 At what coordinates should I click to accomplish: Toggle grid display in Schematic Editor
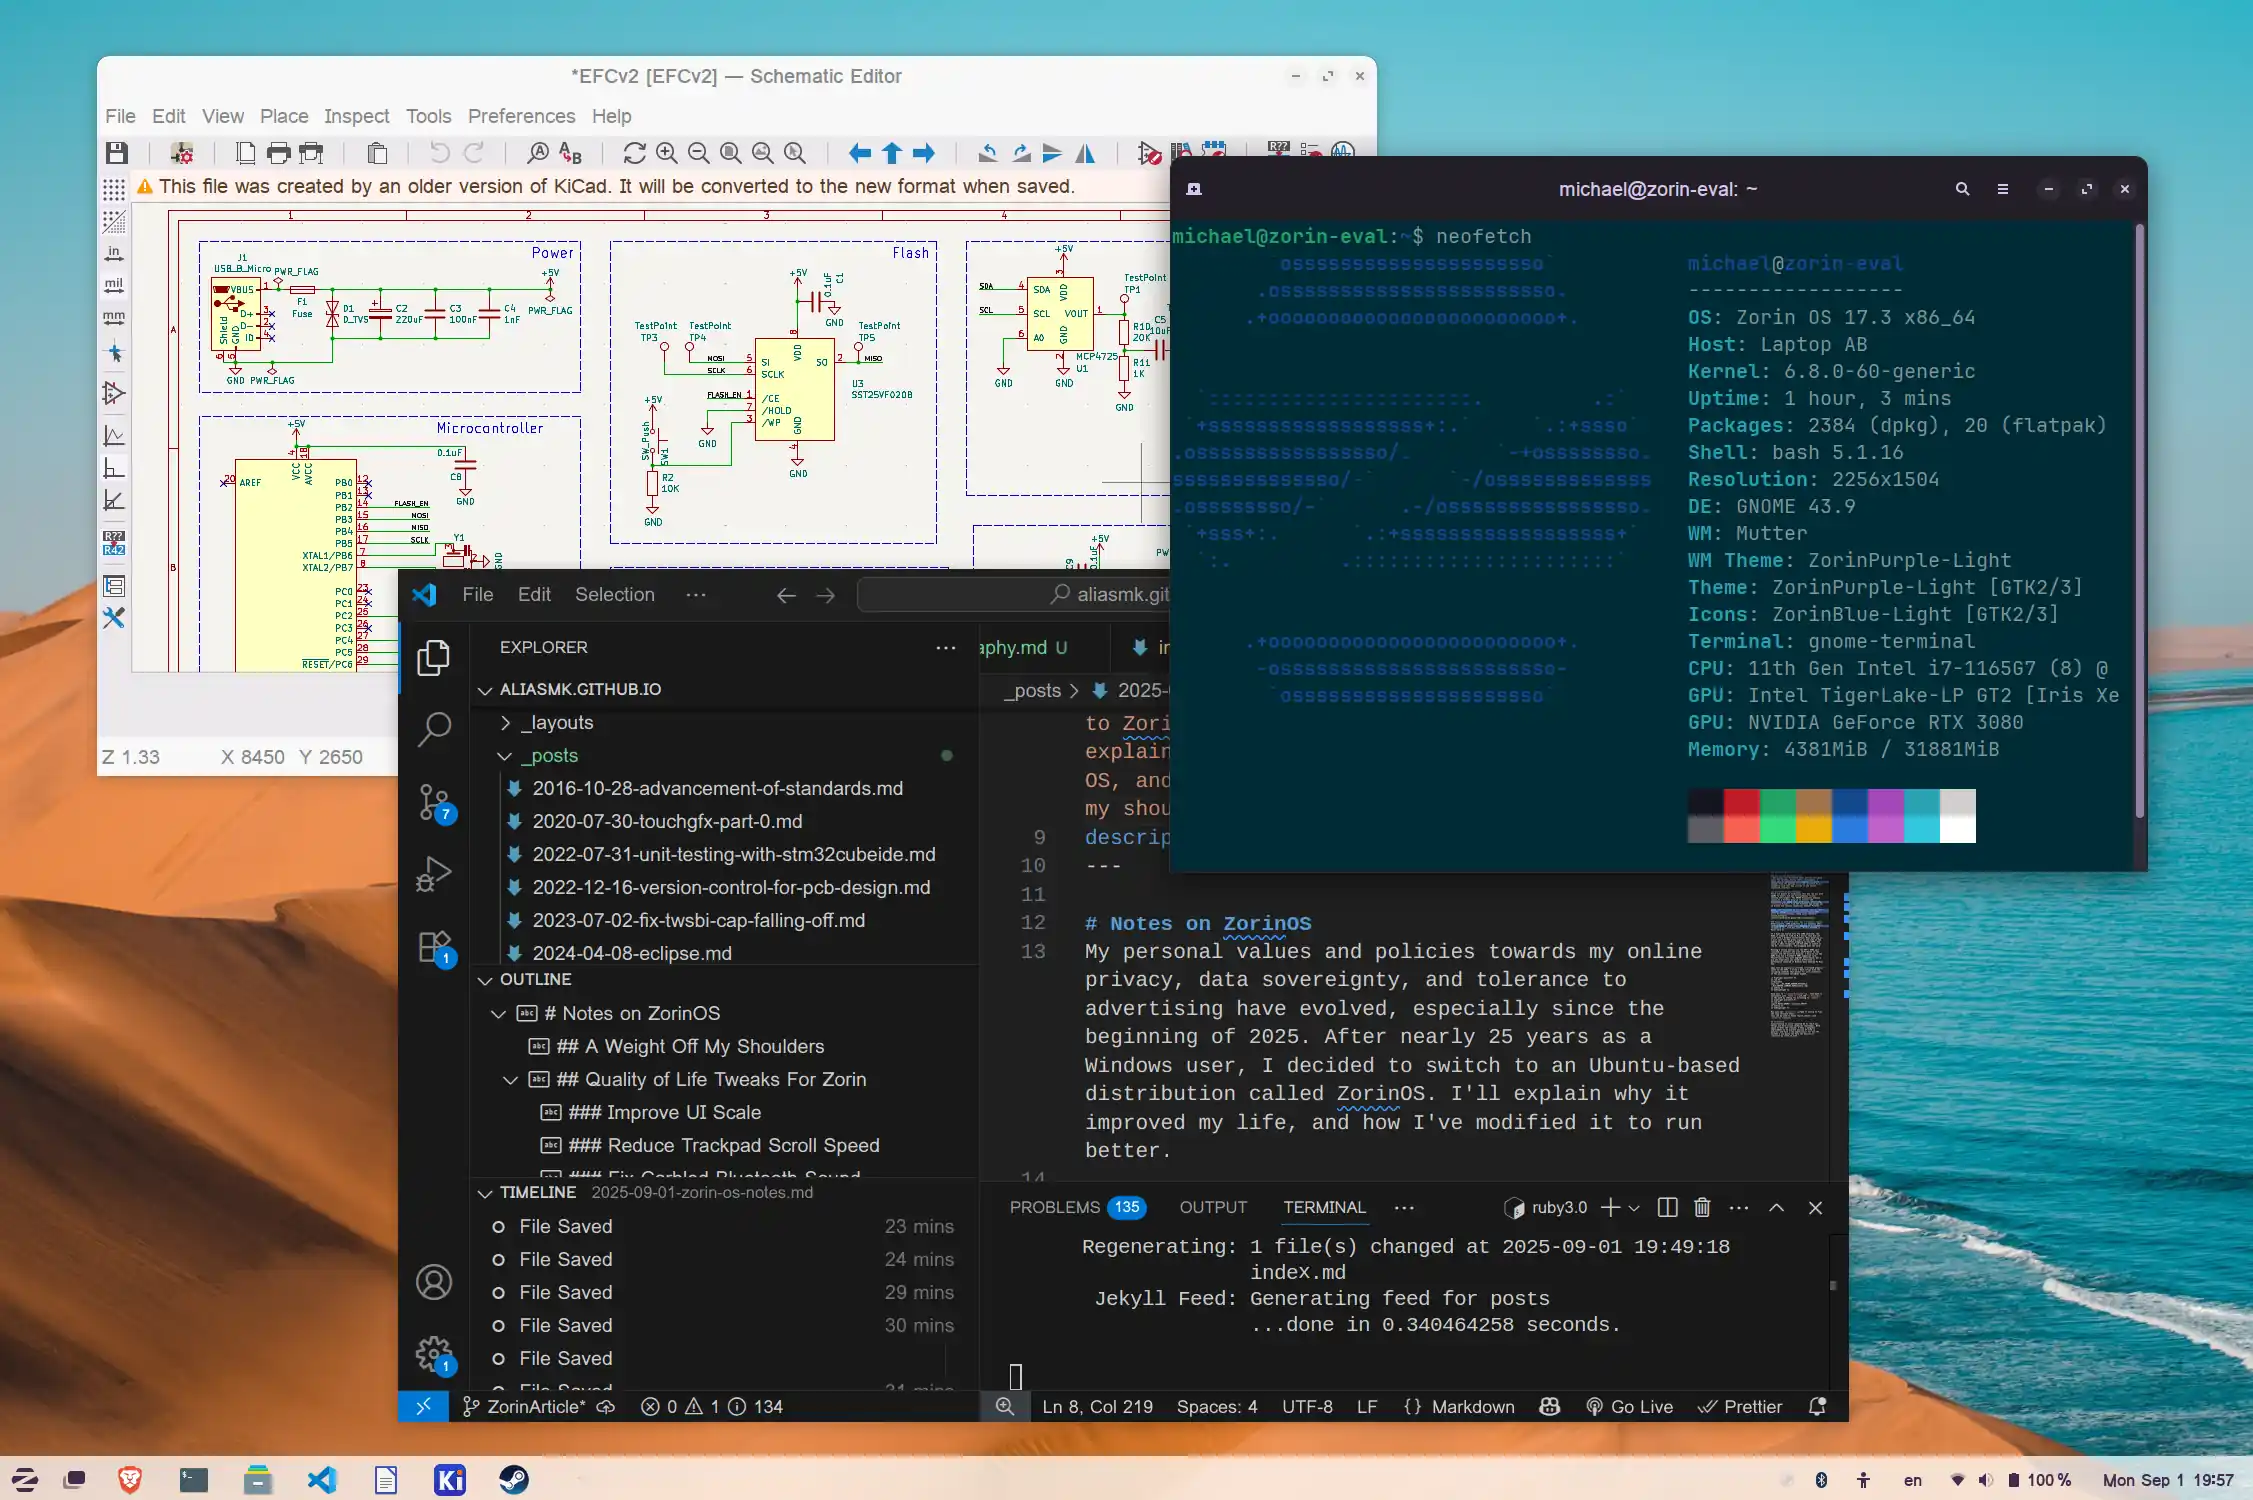114,189
